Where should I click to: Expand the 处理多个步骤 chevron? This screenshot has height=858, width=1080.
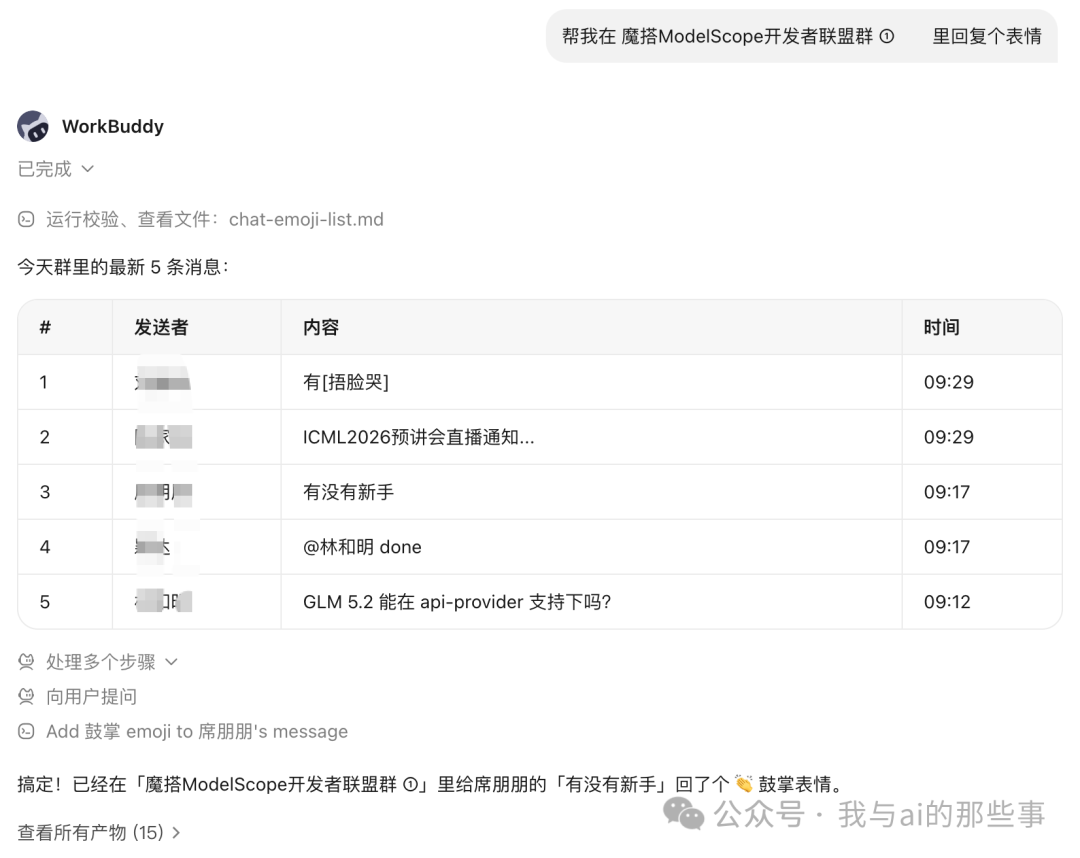(172, 662)
